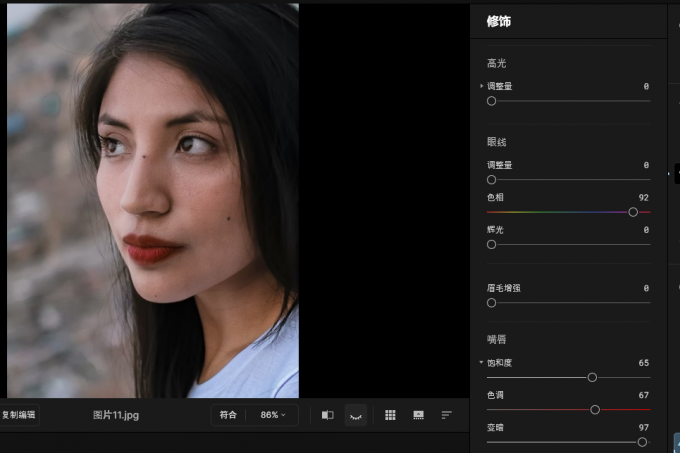
Task: Click the 眉毛增强 value 0
Action: 646,288
